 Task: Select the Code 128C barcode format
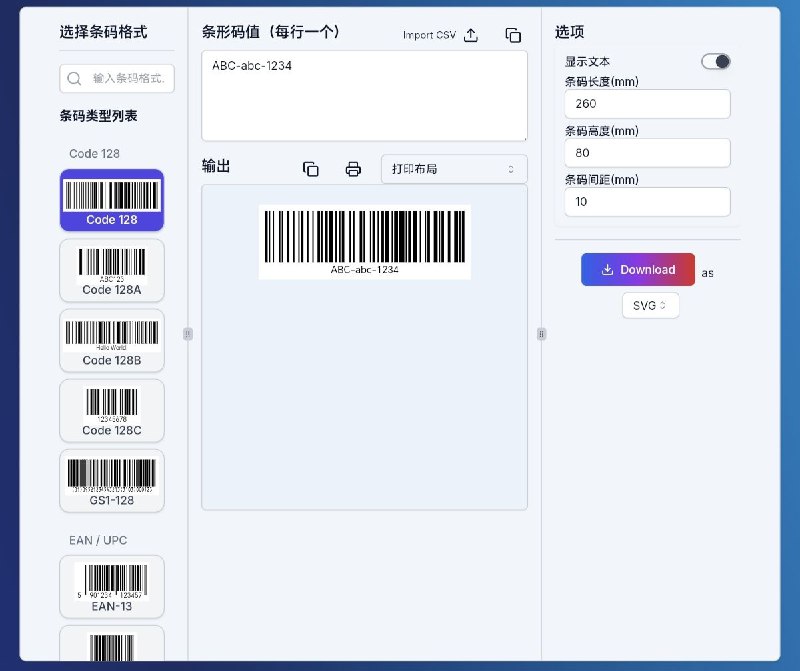112,410
